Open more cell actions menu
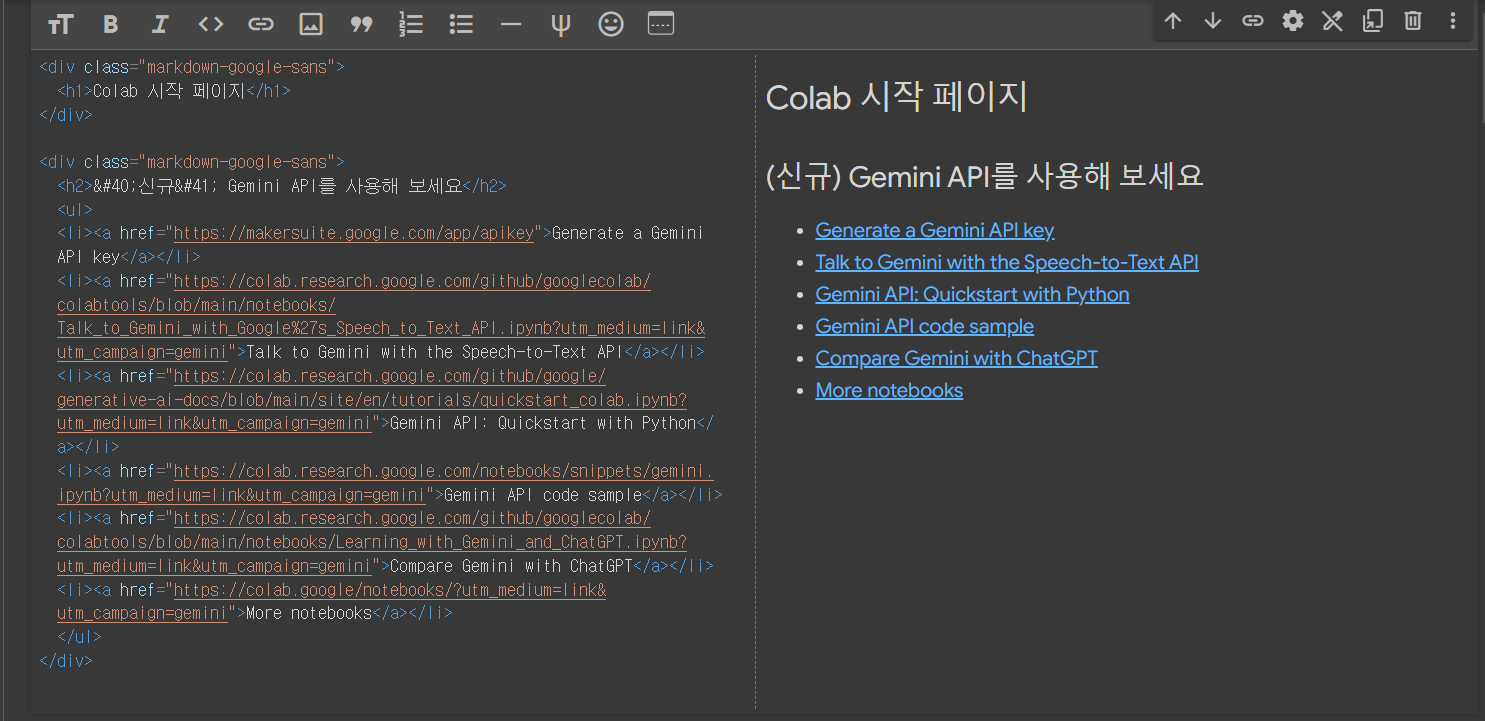 1453,21
